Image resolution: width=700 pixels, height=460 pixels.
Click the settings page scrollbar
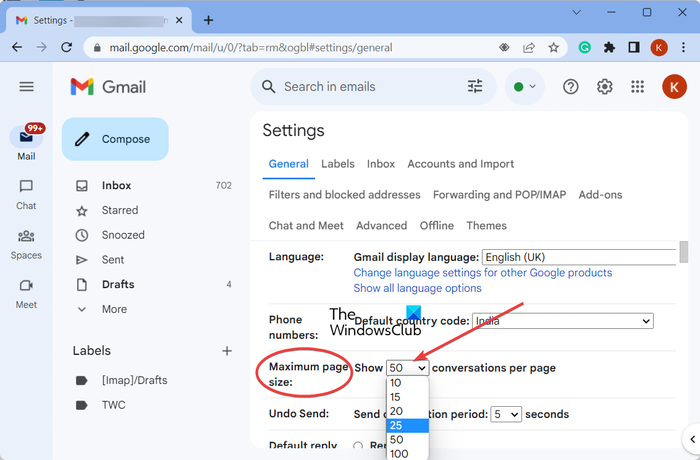point(683,252)
